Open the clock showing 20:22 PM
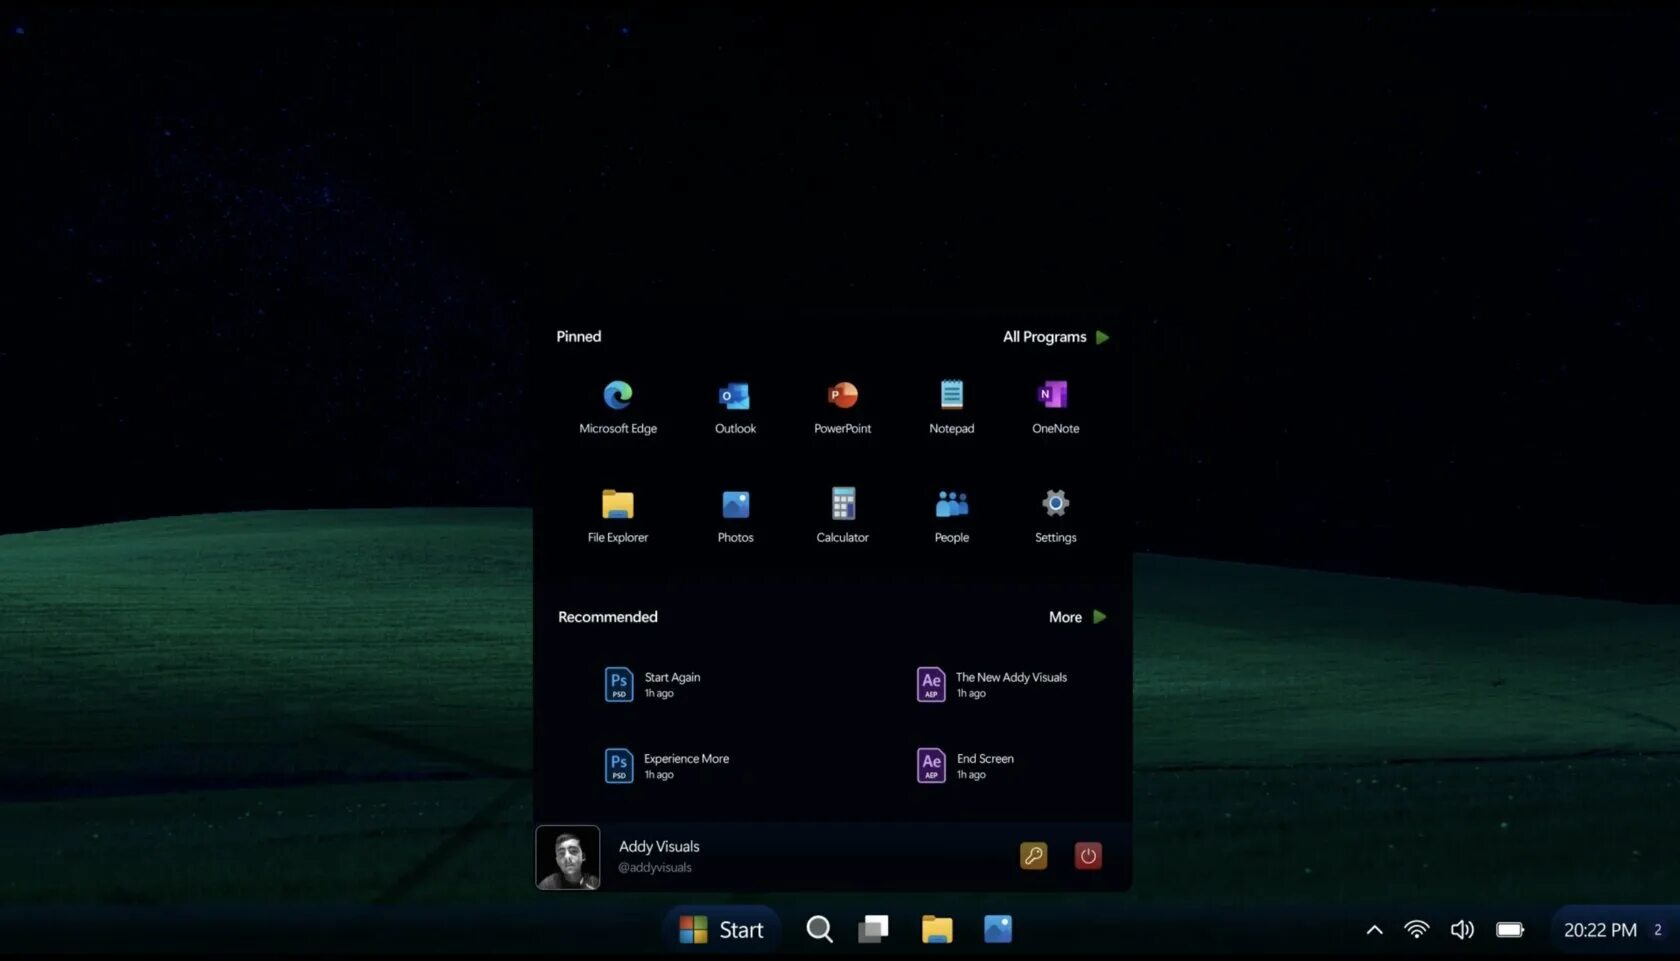 [x=1600, y=930]
